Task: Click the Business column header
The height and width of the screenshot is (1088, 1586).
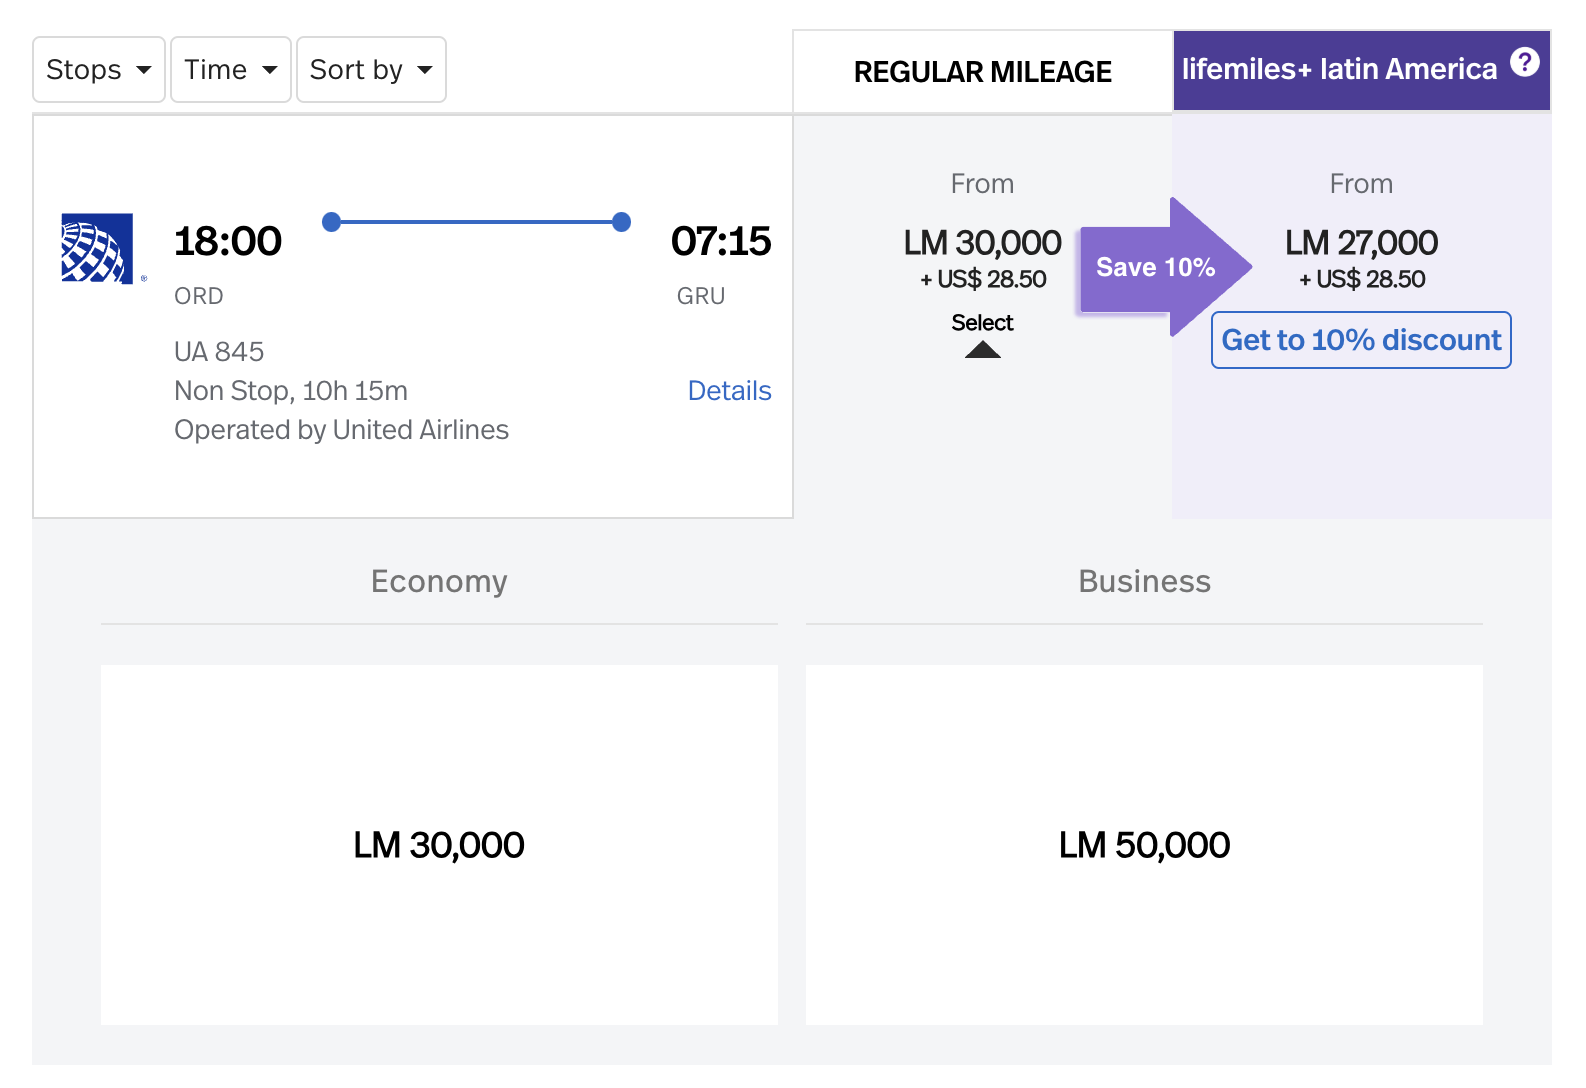Action: pos(1144,581)
